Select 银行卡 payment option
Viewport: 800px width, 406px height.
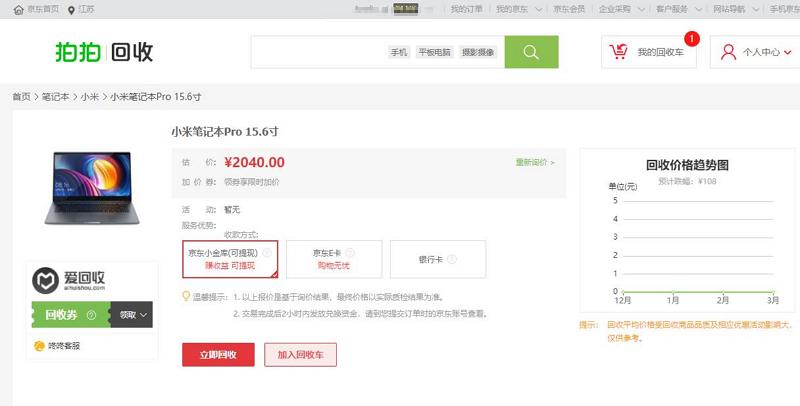[x=438, y=259]
